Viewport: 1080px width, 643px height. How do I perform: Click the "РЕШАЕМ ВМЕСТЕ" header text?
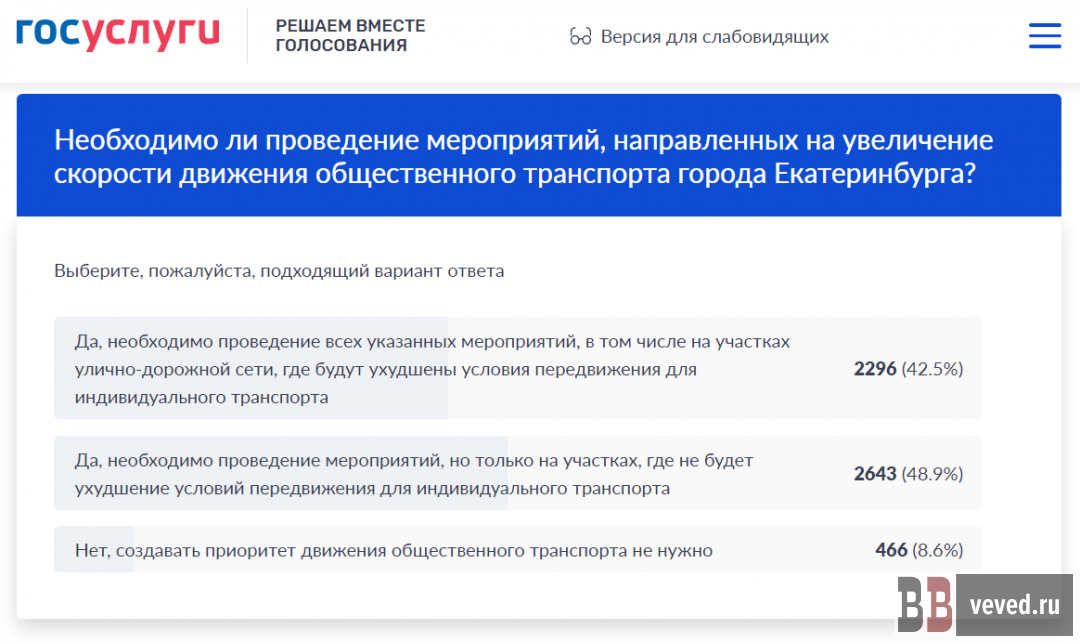click(350, 25)
